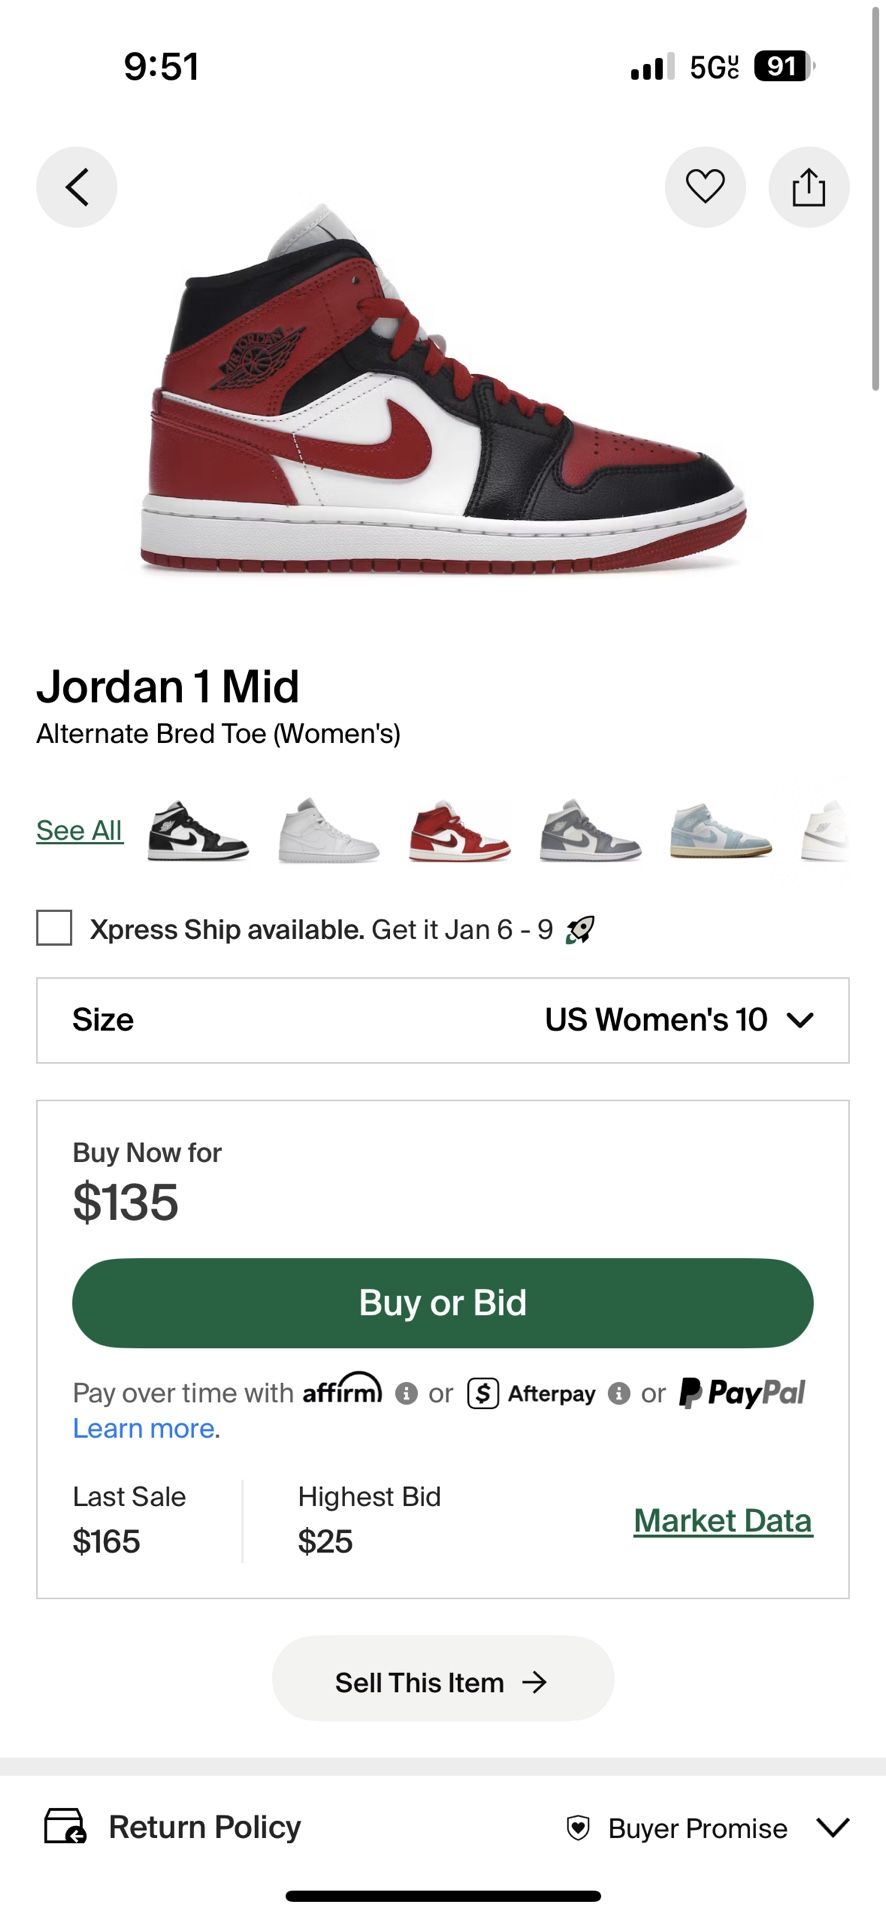Tap the back arrow icon
The width and height of the screenshot is (886, 1920).
pos(77,187)
